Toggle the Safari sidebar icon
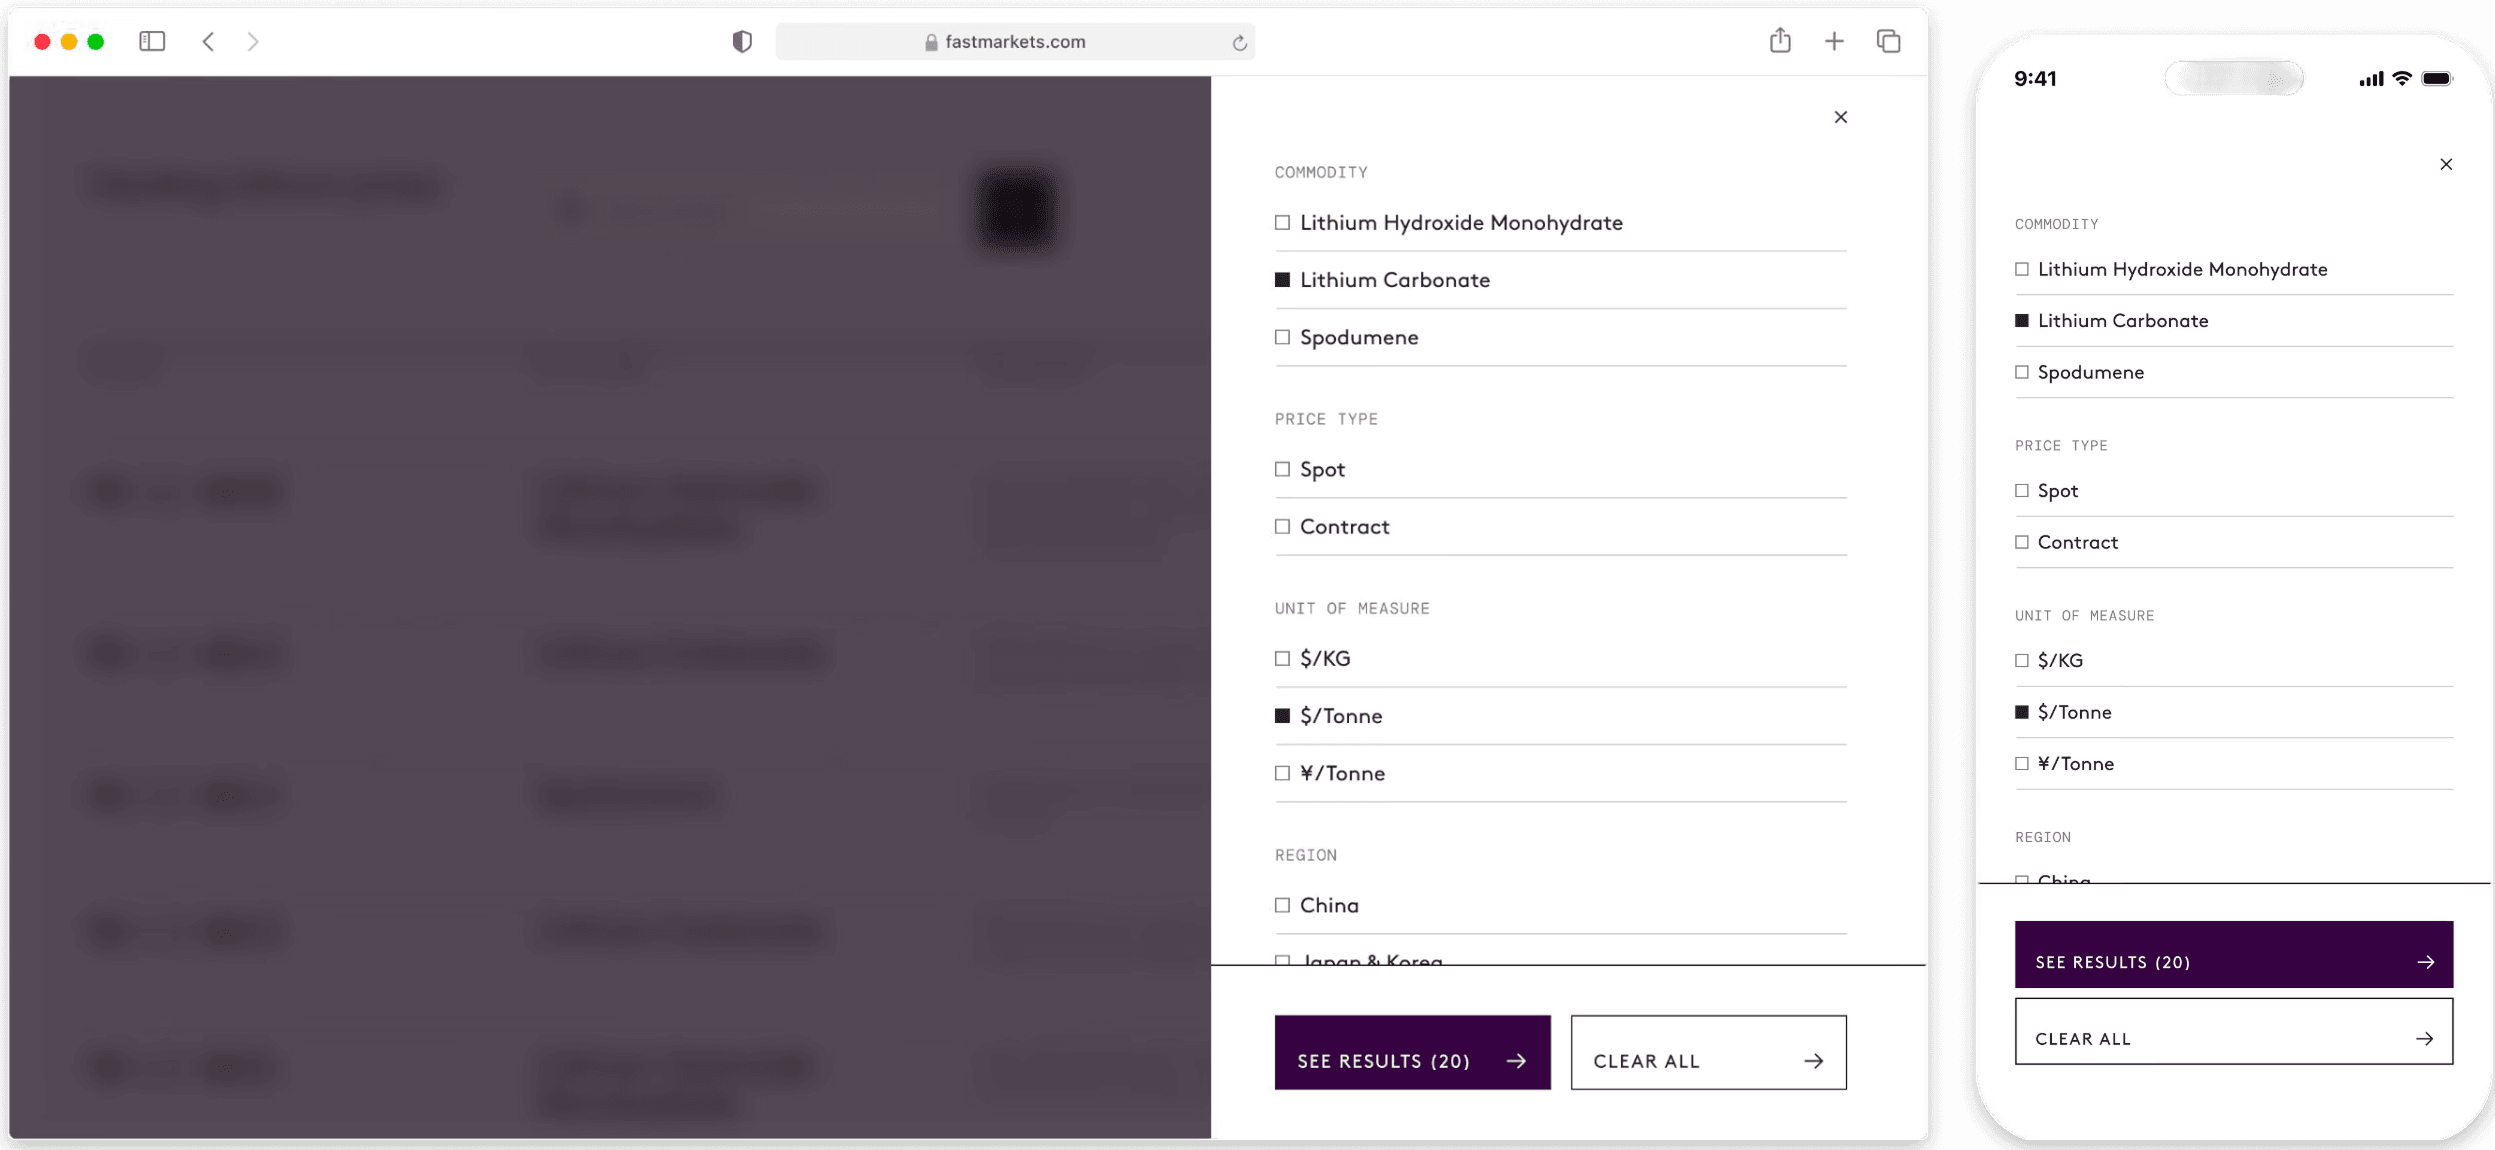Screen dimensions: 2495x1150 (152, 41)
